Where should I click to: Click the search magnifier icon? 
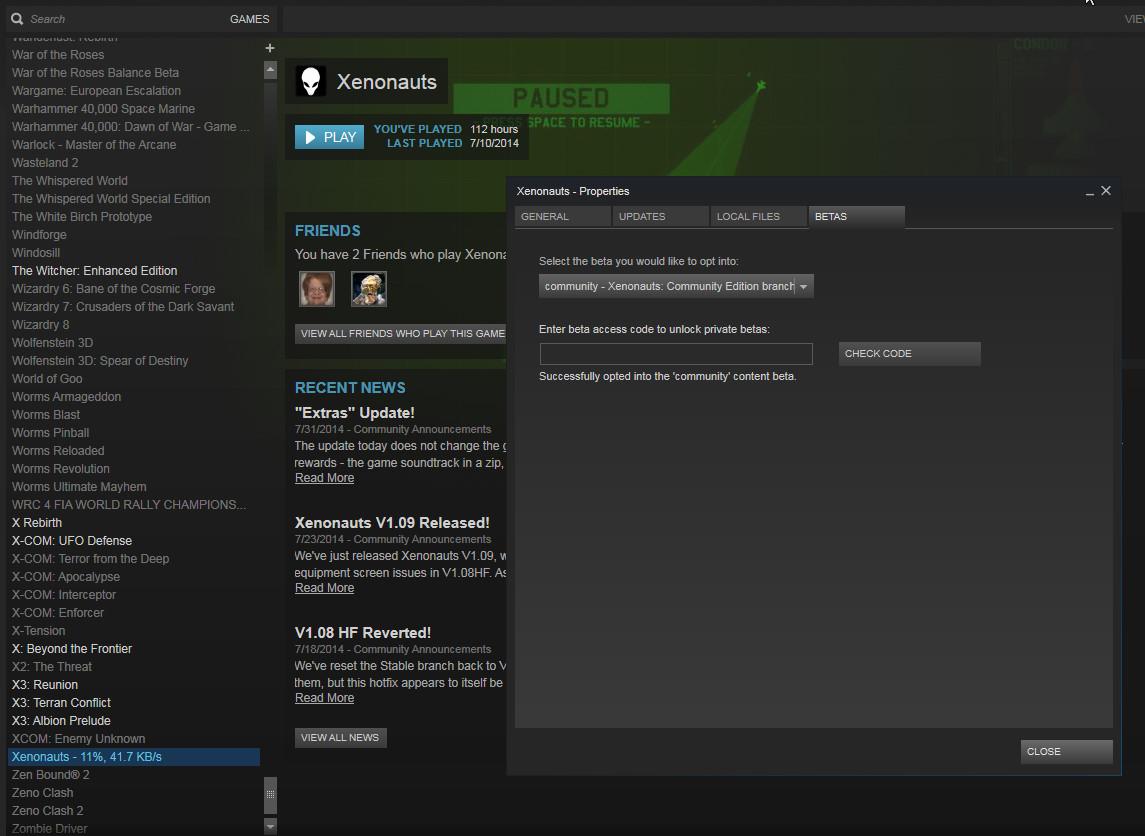click(17, 18)
